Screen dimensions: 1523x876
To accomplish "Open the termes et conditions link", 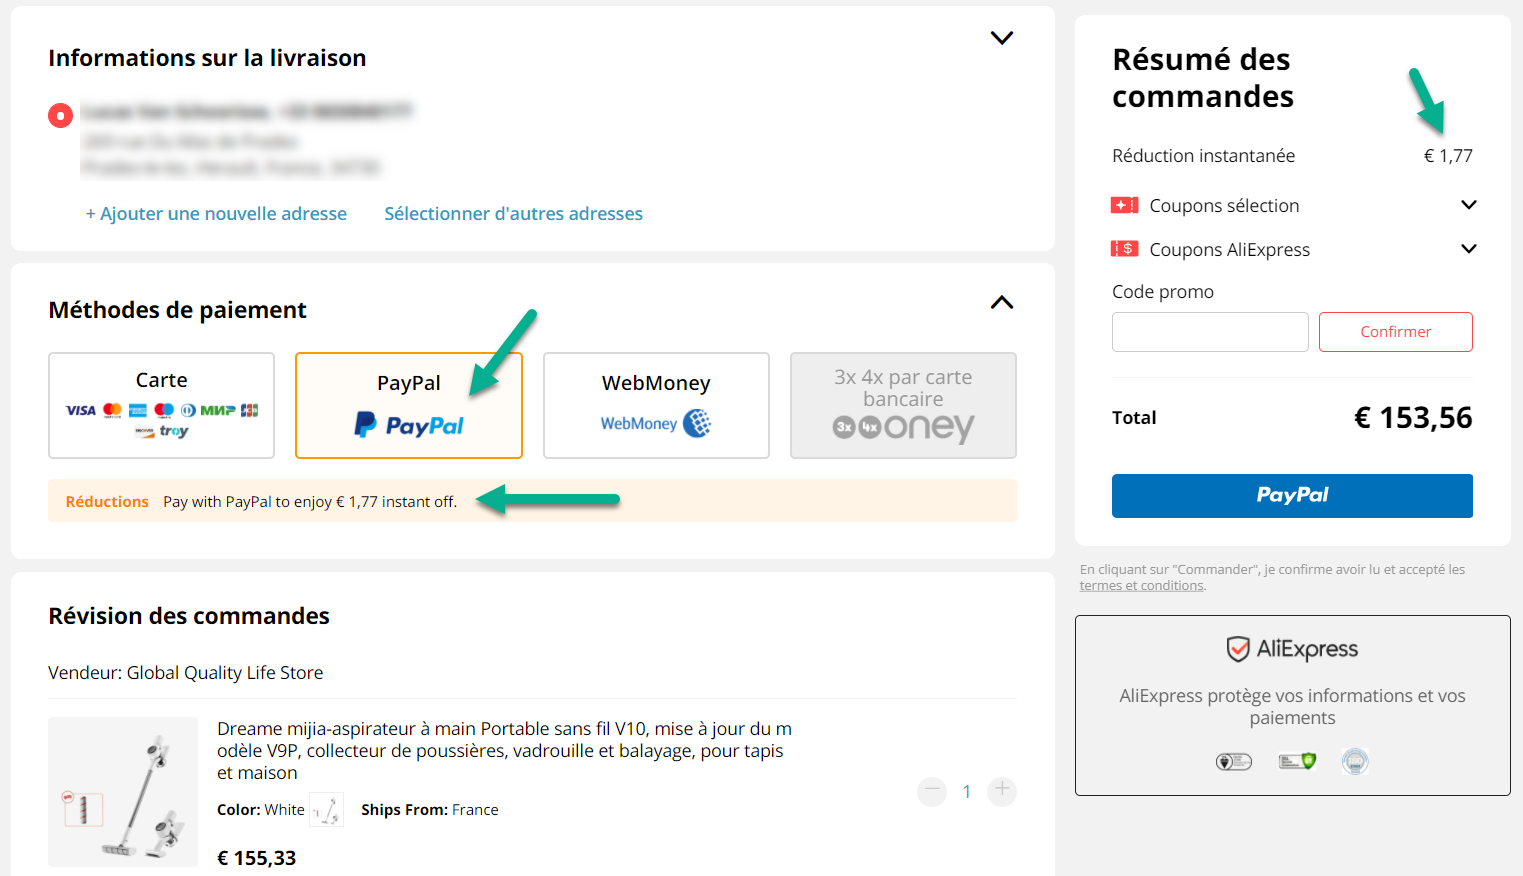I will tap(1141, 586).
